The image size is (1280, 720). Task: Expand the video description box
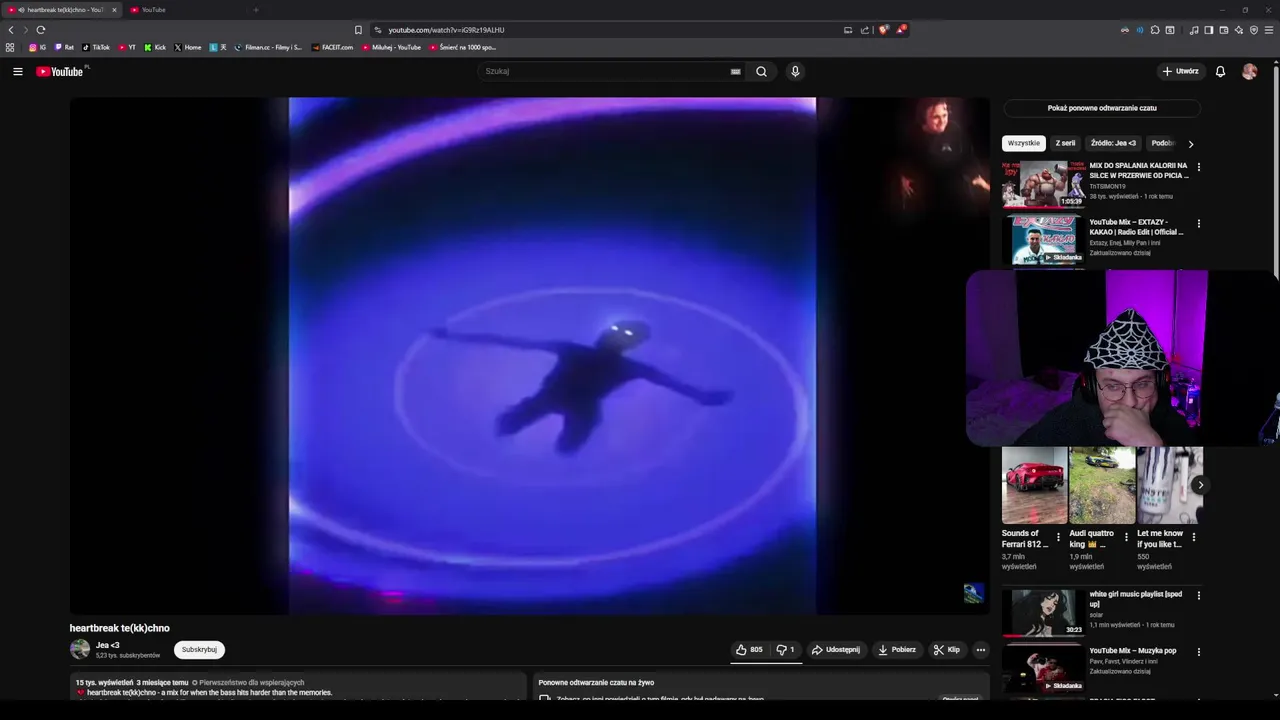pyautogui.click(x=298, y=687)
